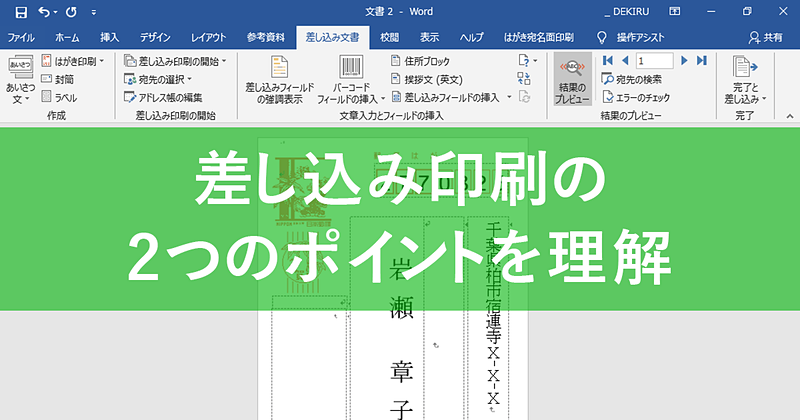This screenshot has height=420, width=800.
Task: Switch to the 校閲 tab
Action: click(x=389, y=37)
